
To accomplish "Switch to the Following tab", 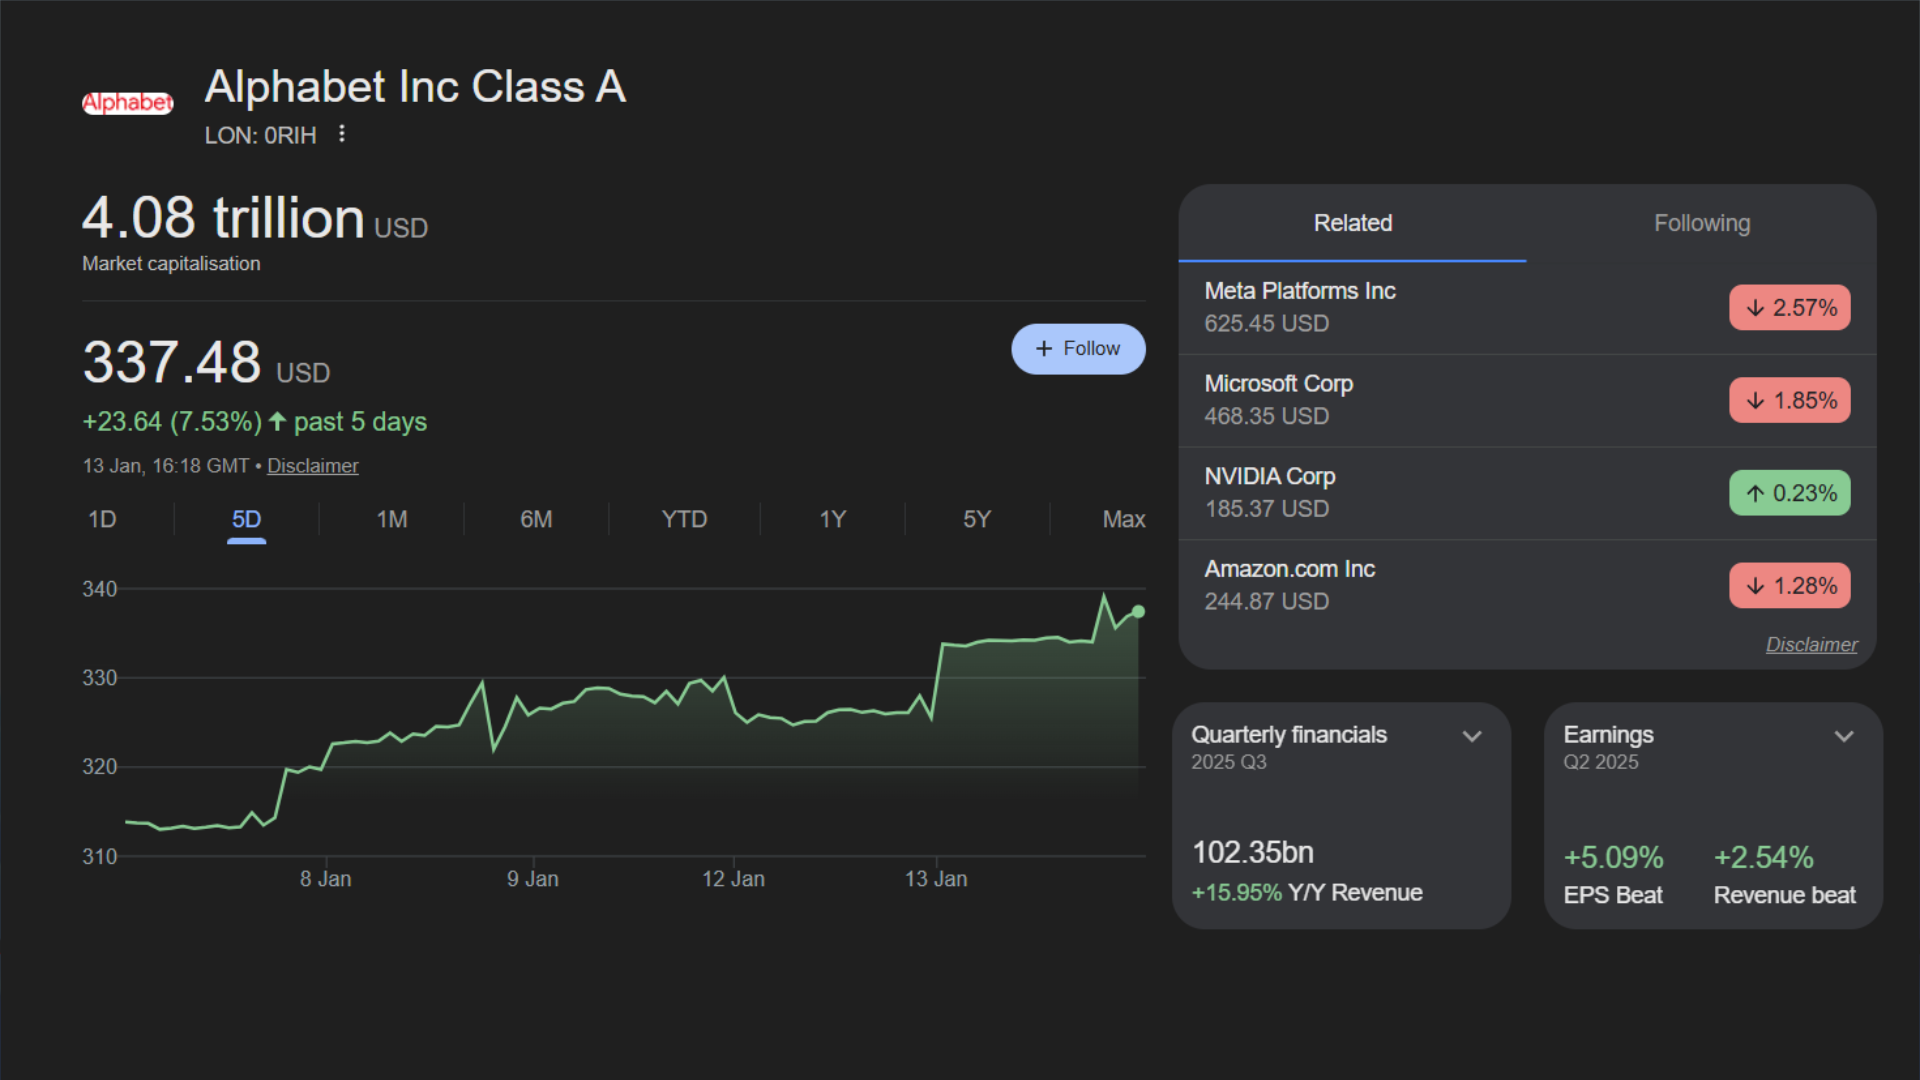I will [x=1702, y=223].
